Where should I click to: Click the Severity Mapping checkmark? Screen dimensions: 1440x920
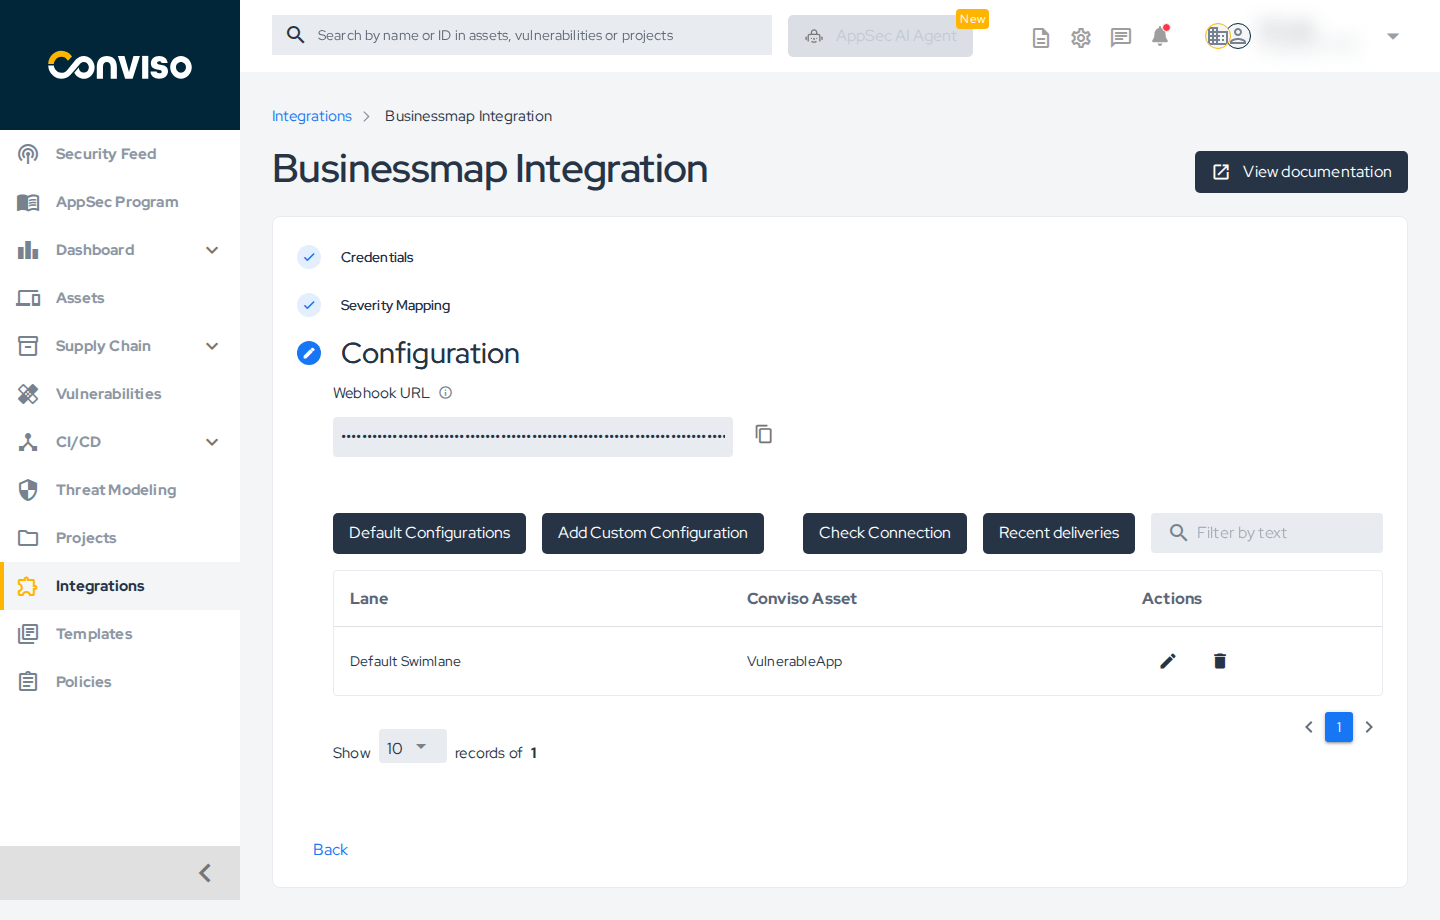(309, 305)
